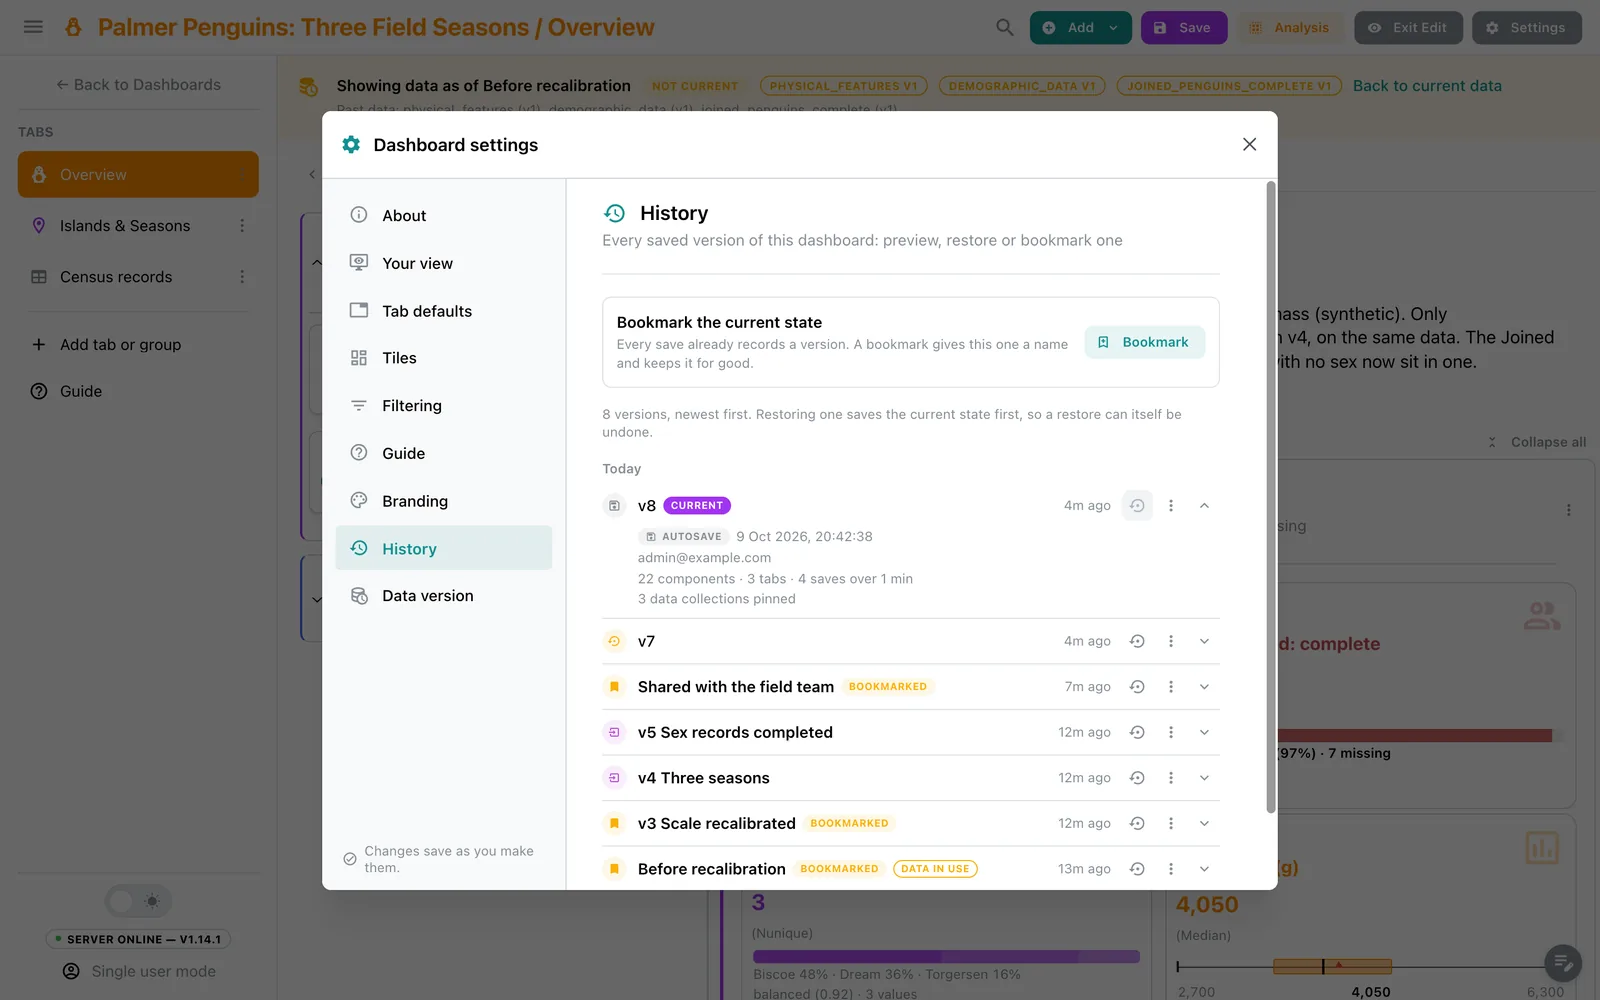Click Exit Edit button
This screenshot has height=1000, width=1600.
[1408, 28]
